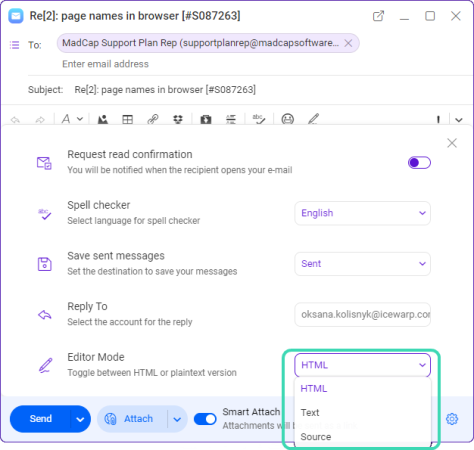
Task: Click the Attach button
Action: tap(132, 419)
